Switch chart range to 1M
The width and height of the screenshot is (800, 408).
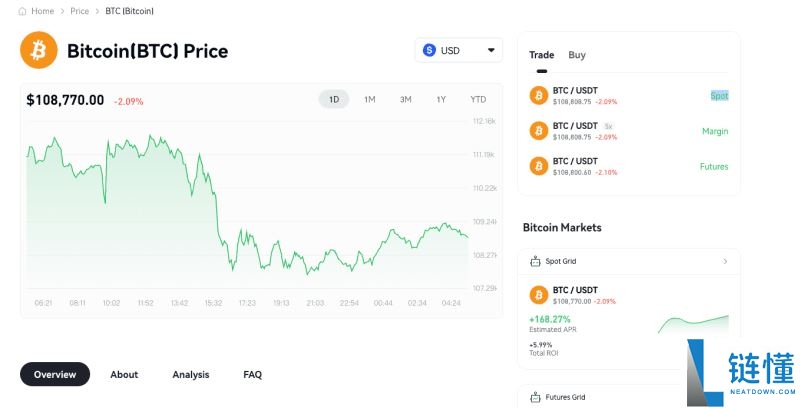tap(370, 99)
